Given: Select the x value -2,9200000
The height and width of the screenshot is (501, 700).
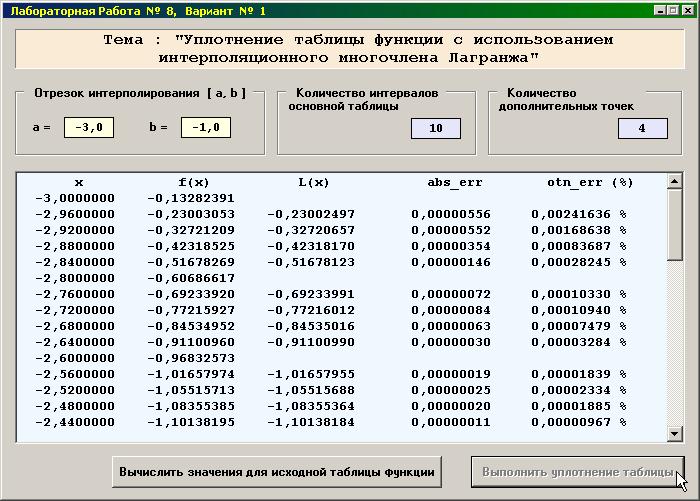Looking at the screenshot, I should pyautogui.click(x=75, y=230).
